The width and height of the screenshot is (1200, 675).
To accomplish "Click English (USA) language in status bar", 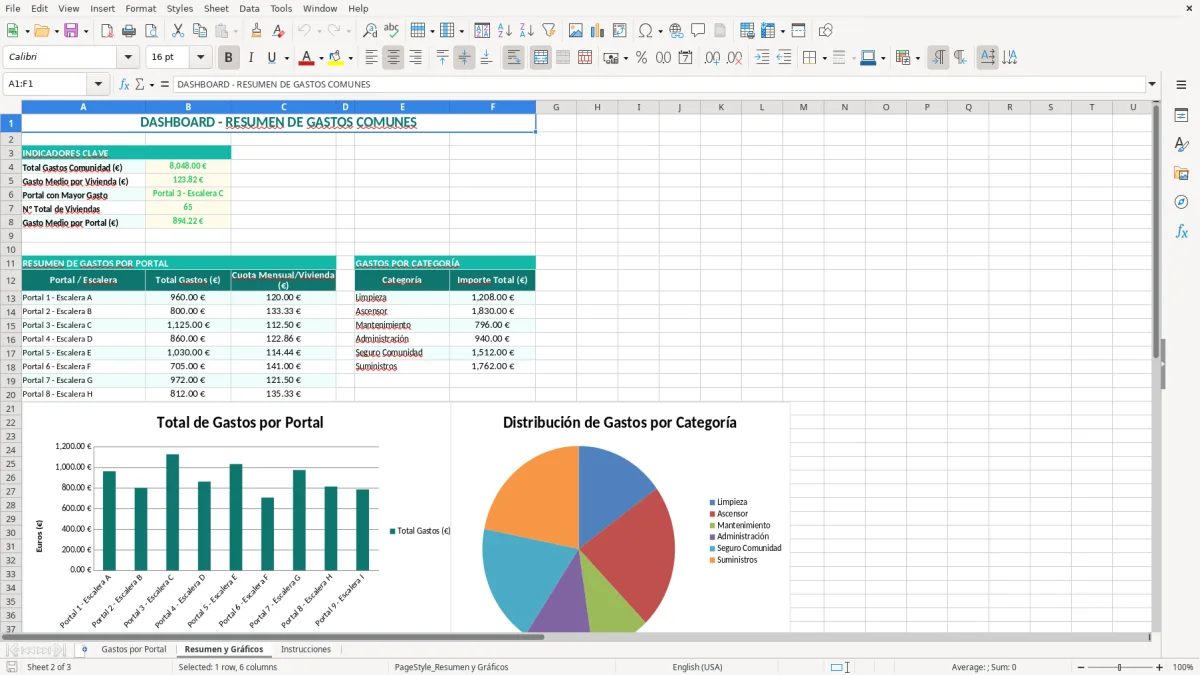I will pyautogui.click(x=697, y=667).
